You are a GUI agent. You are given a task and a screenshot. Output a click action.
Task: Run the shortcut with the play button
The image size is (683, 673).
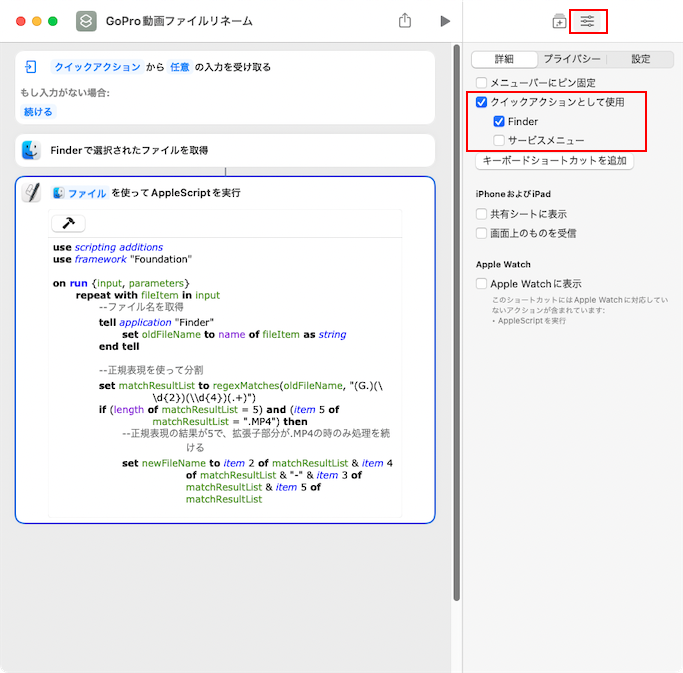(x=445, y=21)
